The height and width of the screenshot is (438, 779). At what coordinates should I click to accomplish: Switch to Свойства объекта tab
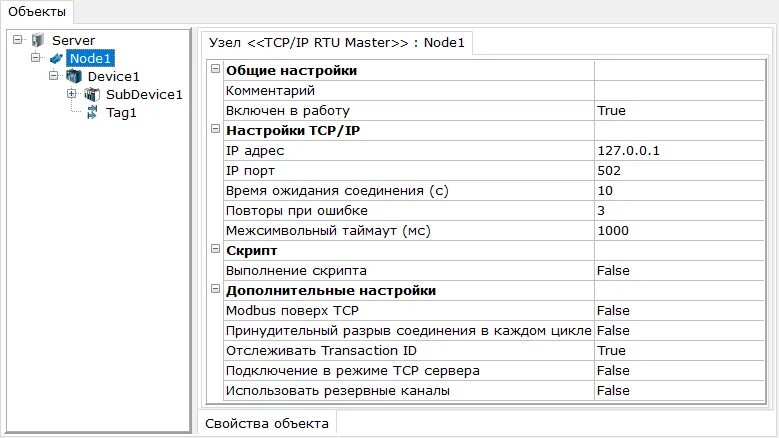[x=267, y=424]
